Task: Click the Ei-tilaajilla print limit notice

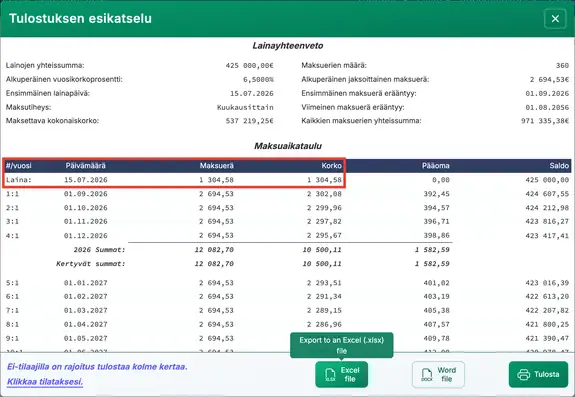Action: click(97, 367)
